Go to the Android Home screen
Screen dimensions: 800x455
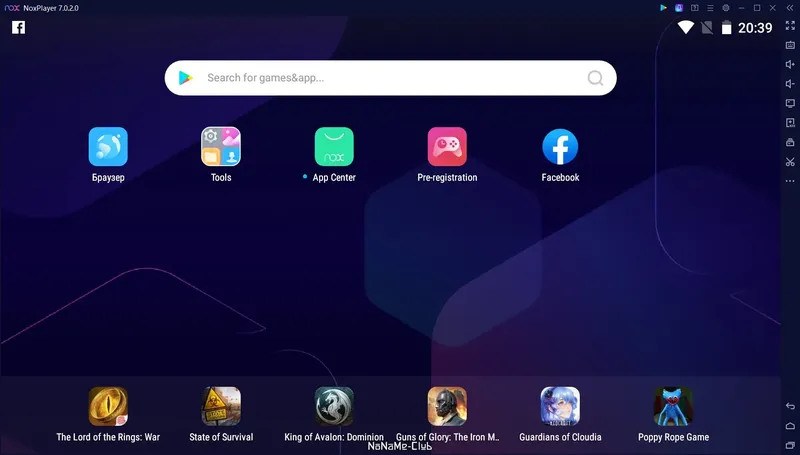[790, 426]
